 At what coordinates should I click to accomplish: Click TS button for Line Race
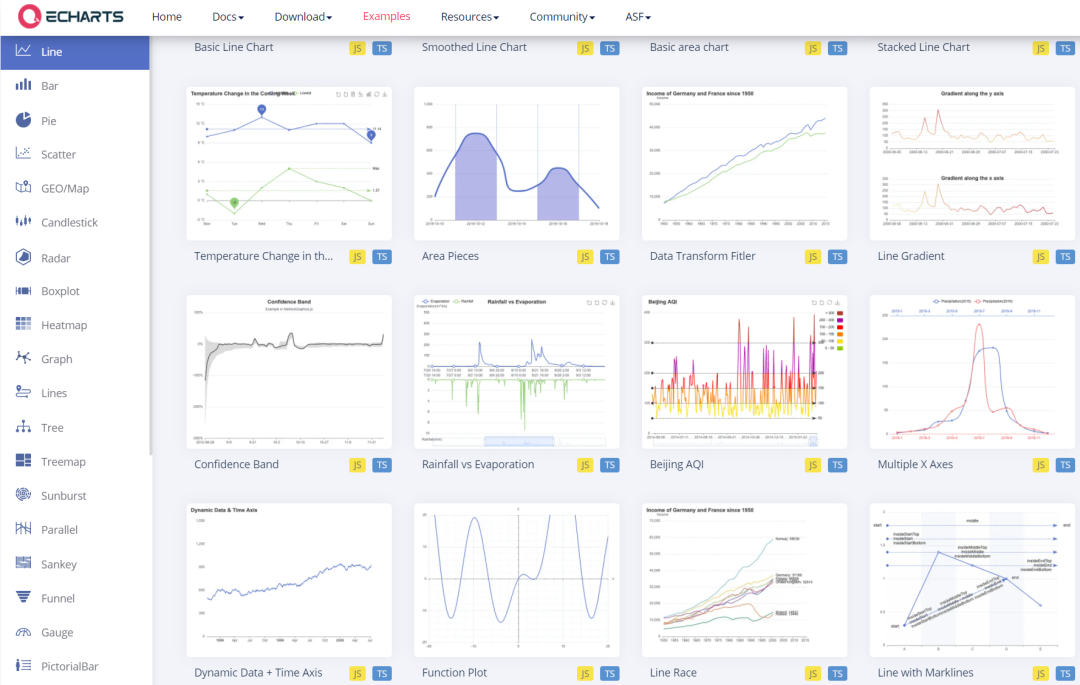[x=838, y=673]
